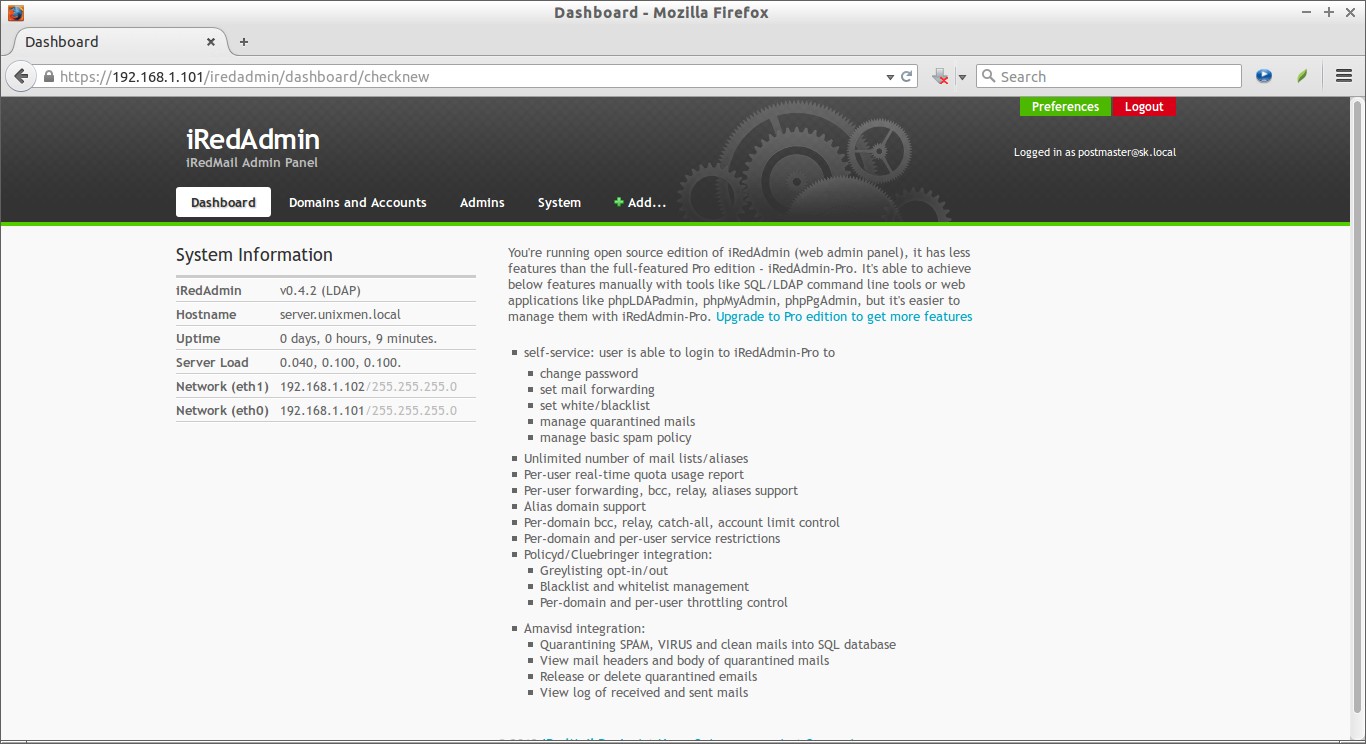Close the Dashboard browser tab
Viewport: 1366px width, 744px height.
pos(211,42)
